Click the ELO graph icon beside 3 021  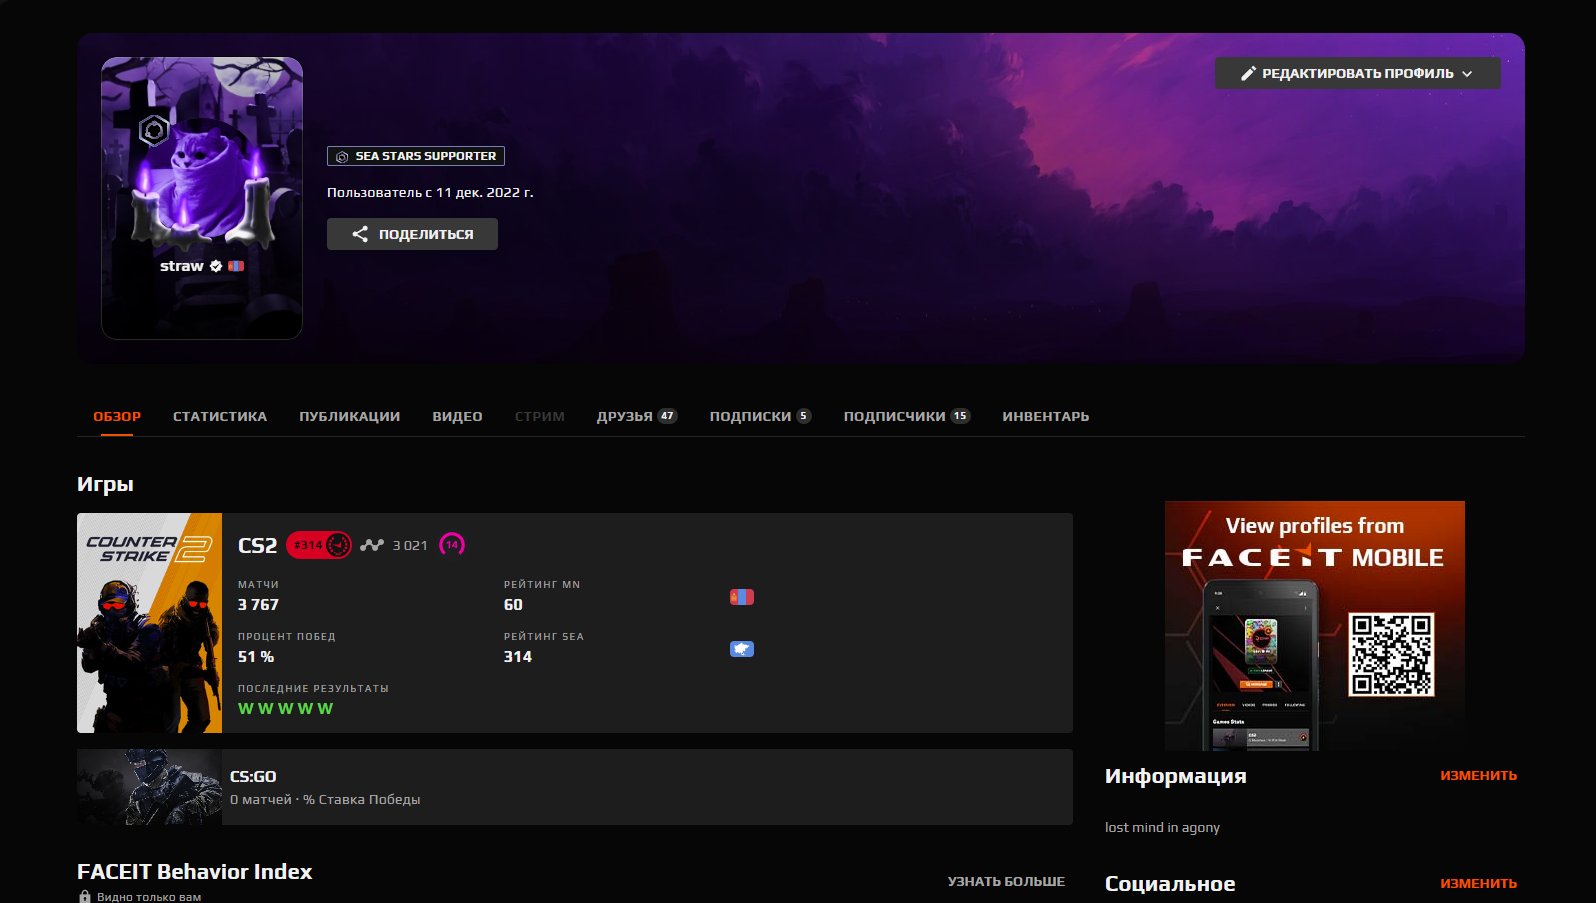372,545
